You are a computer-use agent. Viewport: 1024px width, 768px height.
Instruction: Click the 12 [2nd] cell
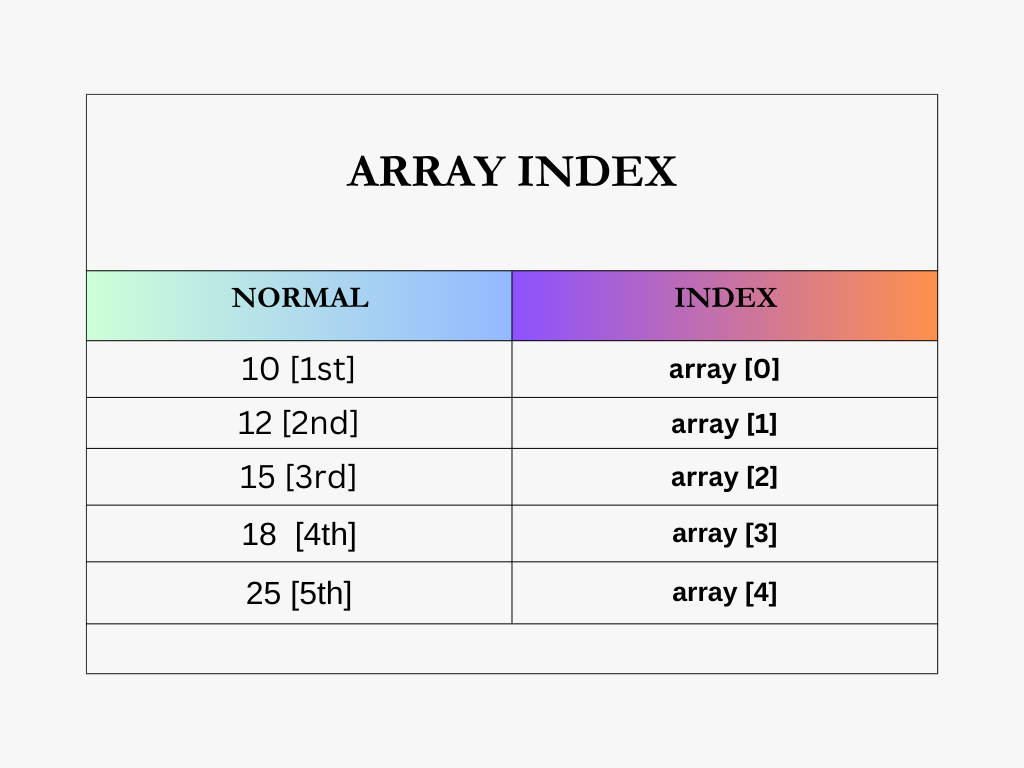(299, 423)
